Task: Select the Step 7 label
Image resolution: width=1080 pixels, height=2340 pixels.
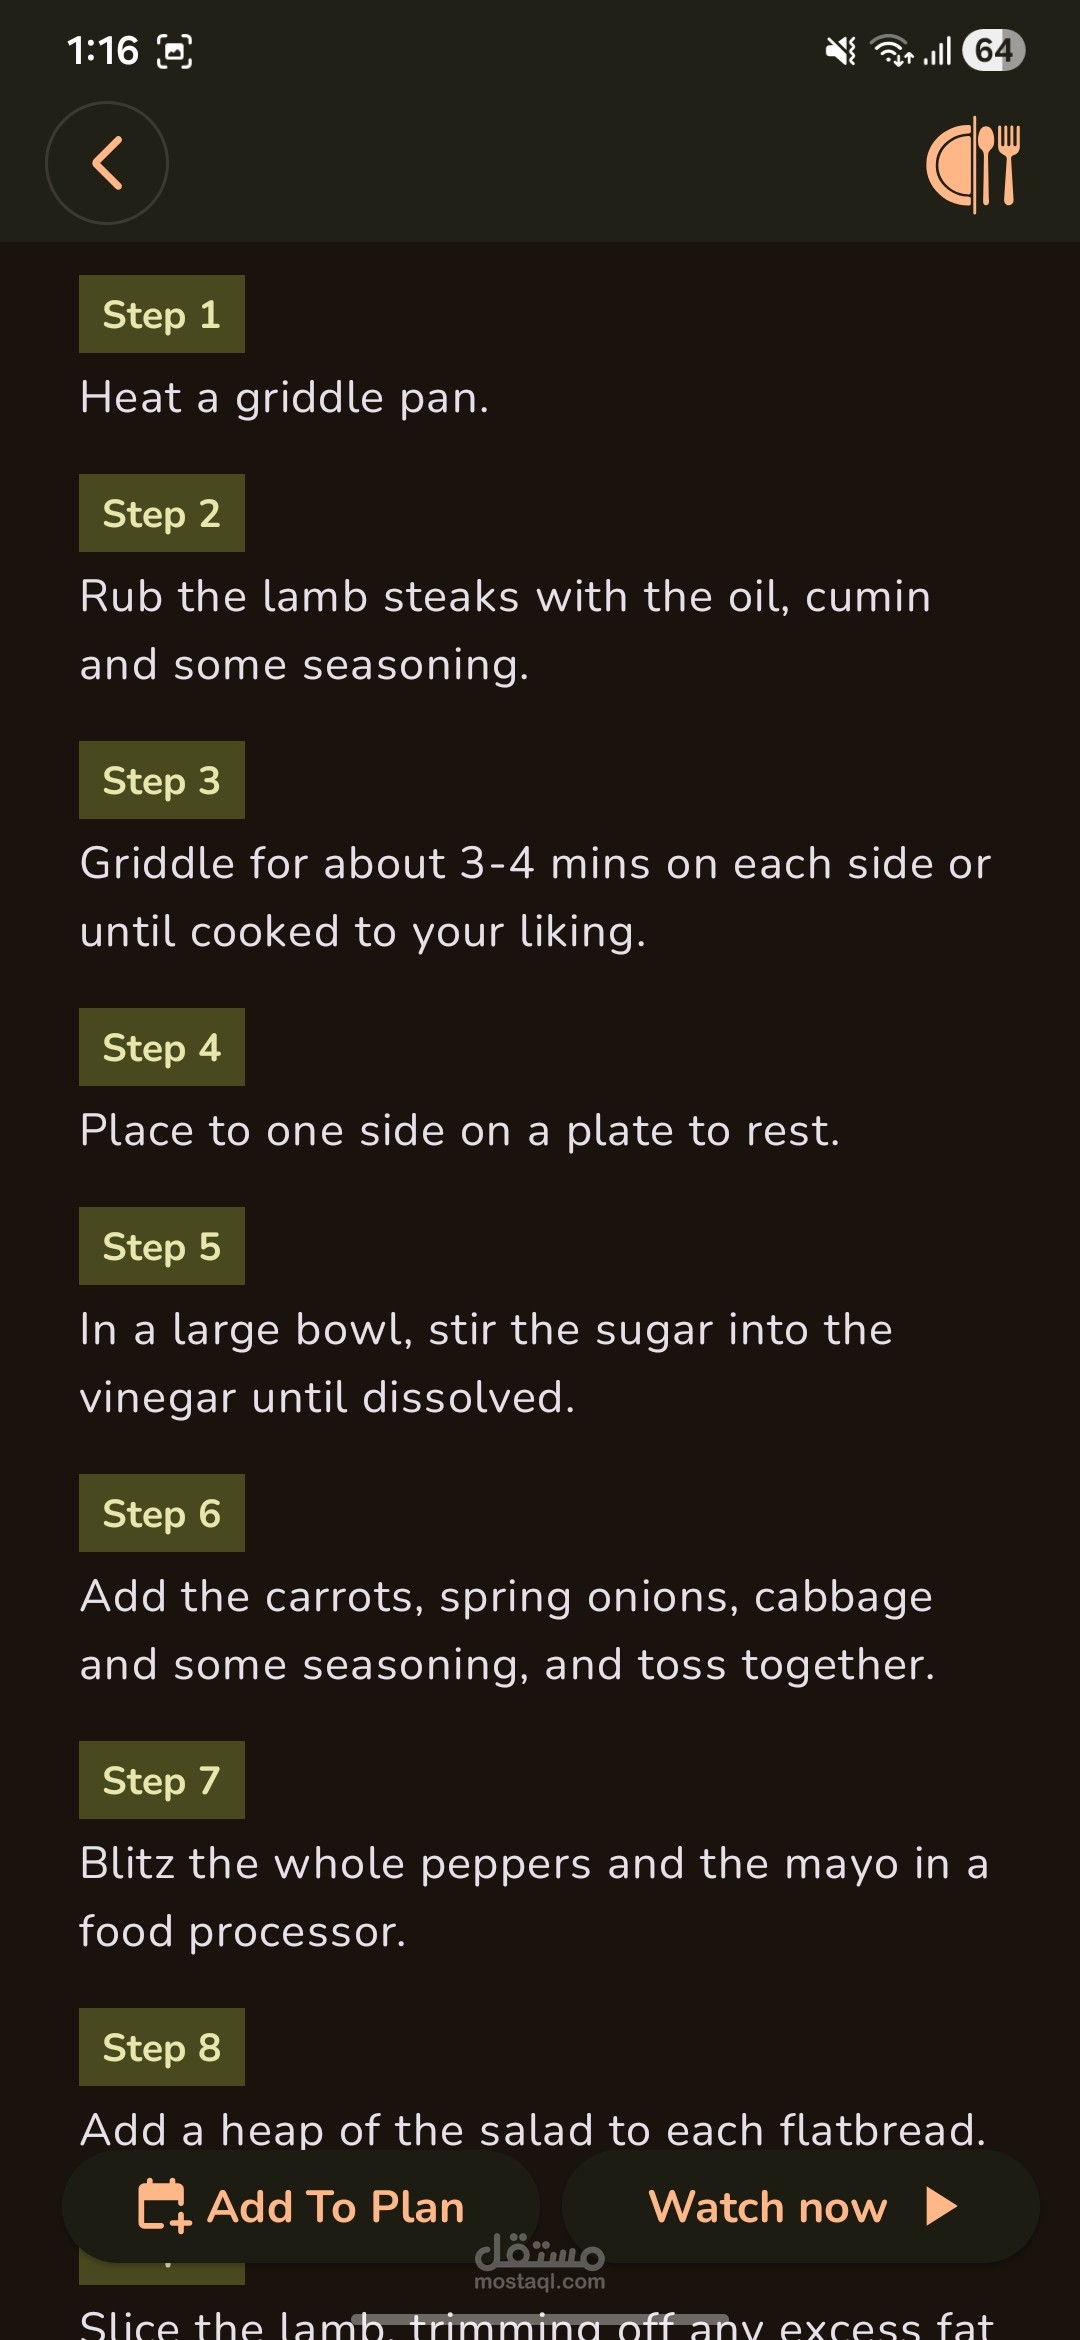Action: point(161,1780)
